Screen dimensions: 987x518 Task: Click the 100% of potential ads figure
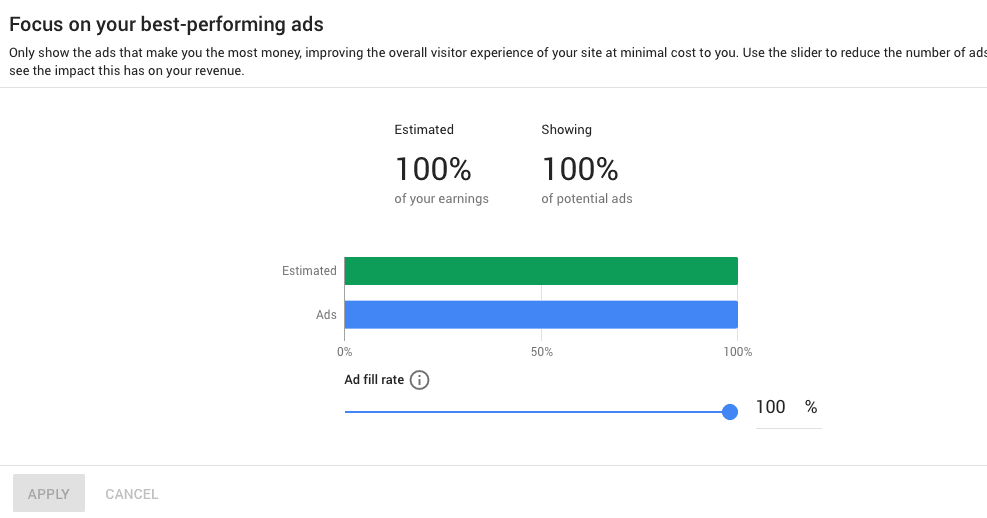(x=580, y=168)
